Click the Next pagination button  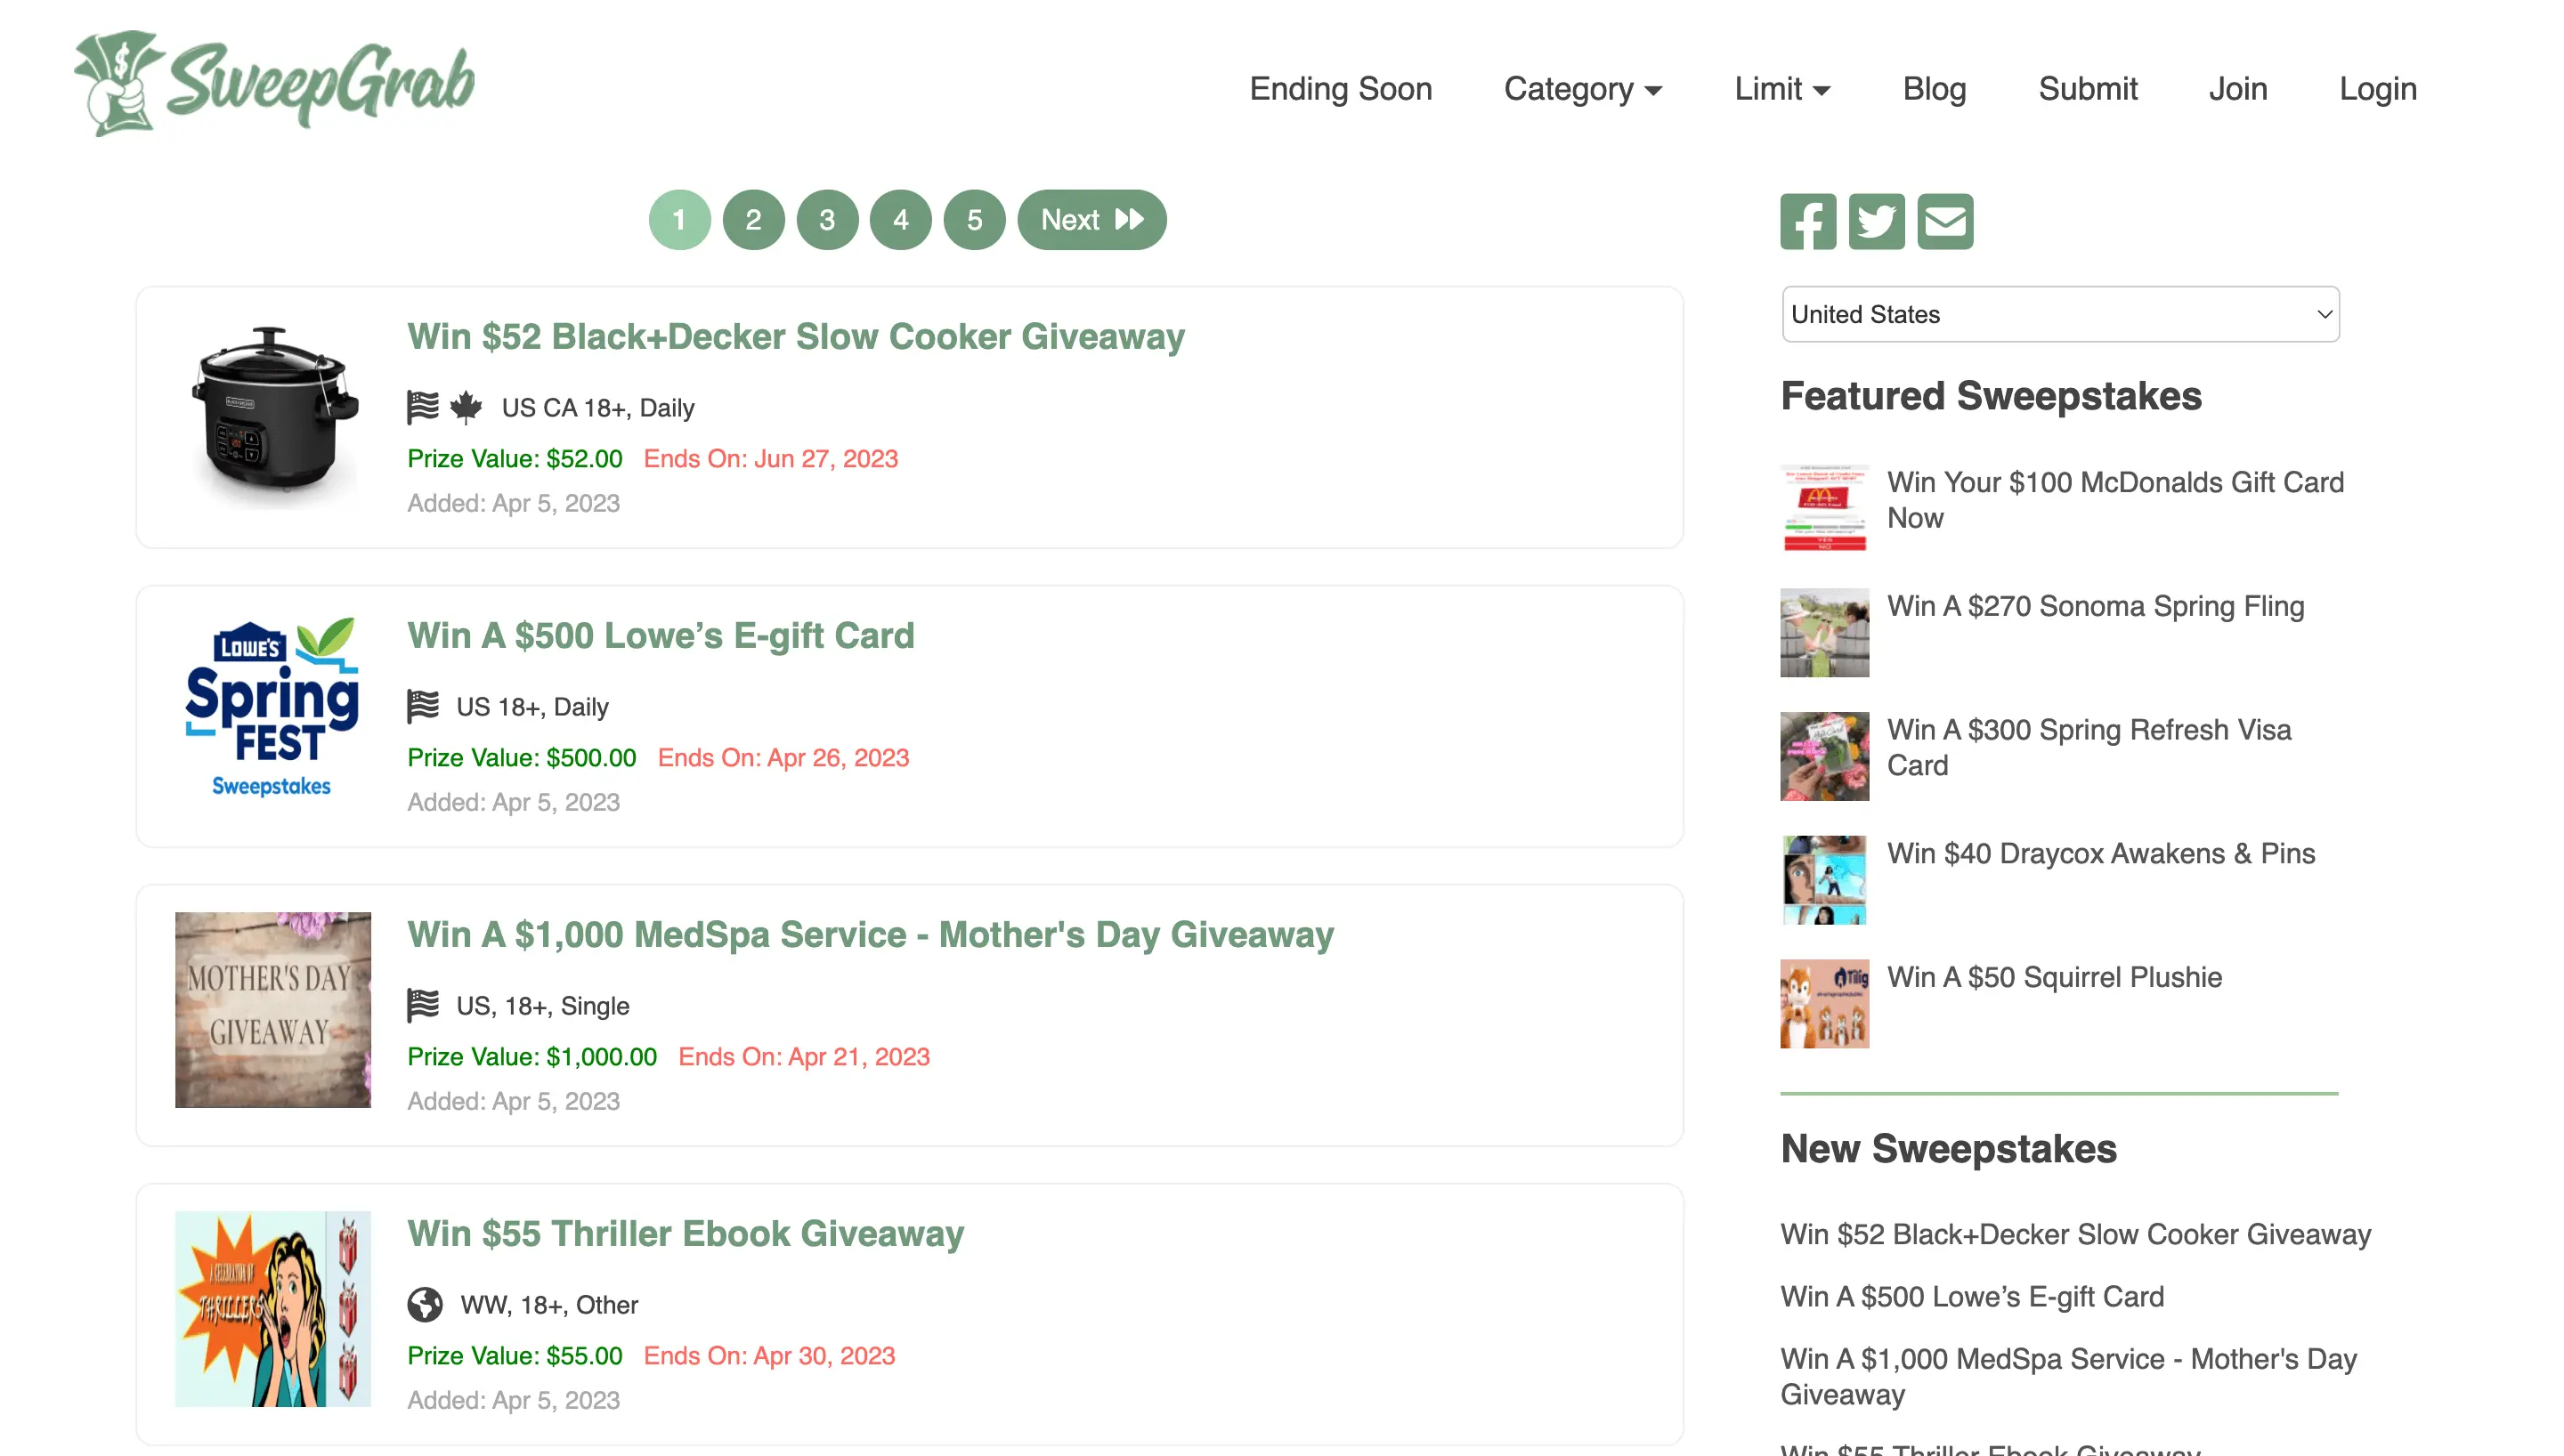tap(1091, 220)
